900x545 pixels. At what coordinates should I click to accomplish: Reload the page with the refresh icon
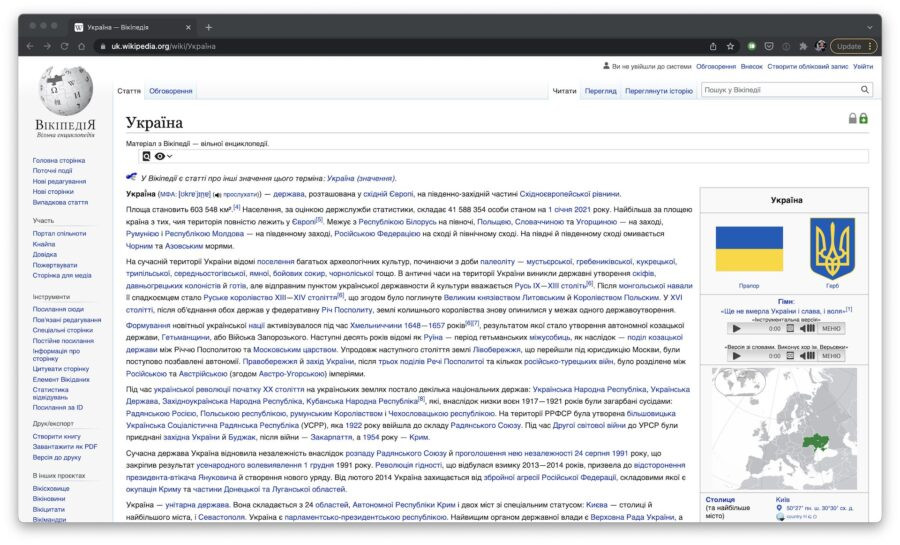pos(64,46)
